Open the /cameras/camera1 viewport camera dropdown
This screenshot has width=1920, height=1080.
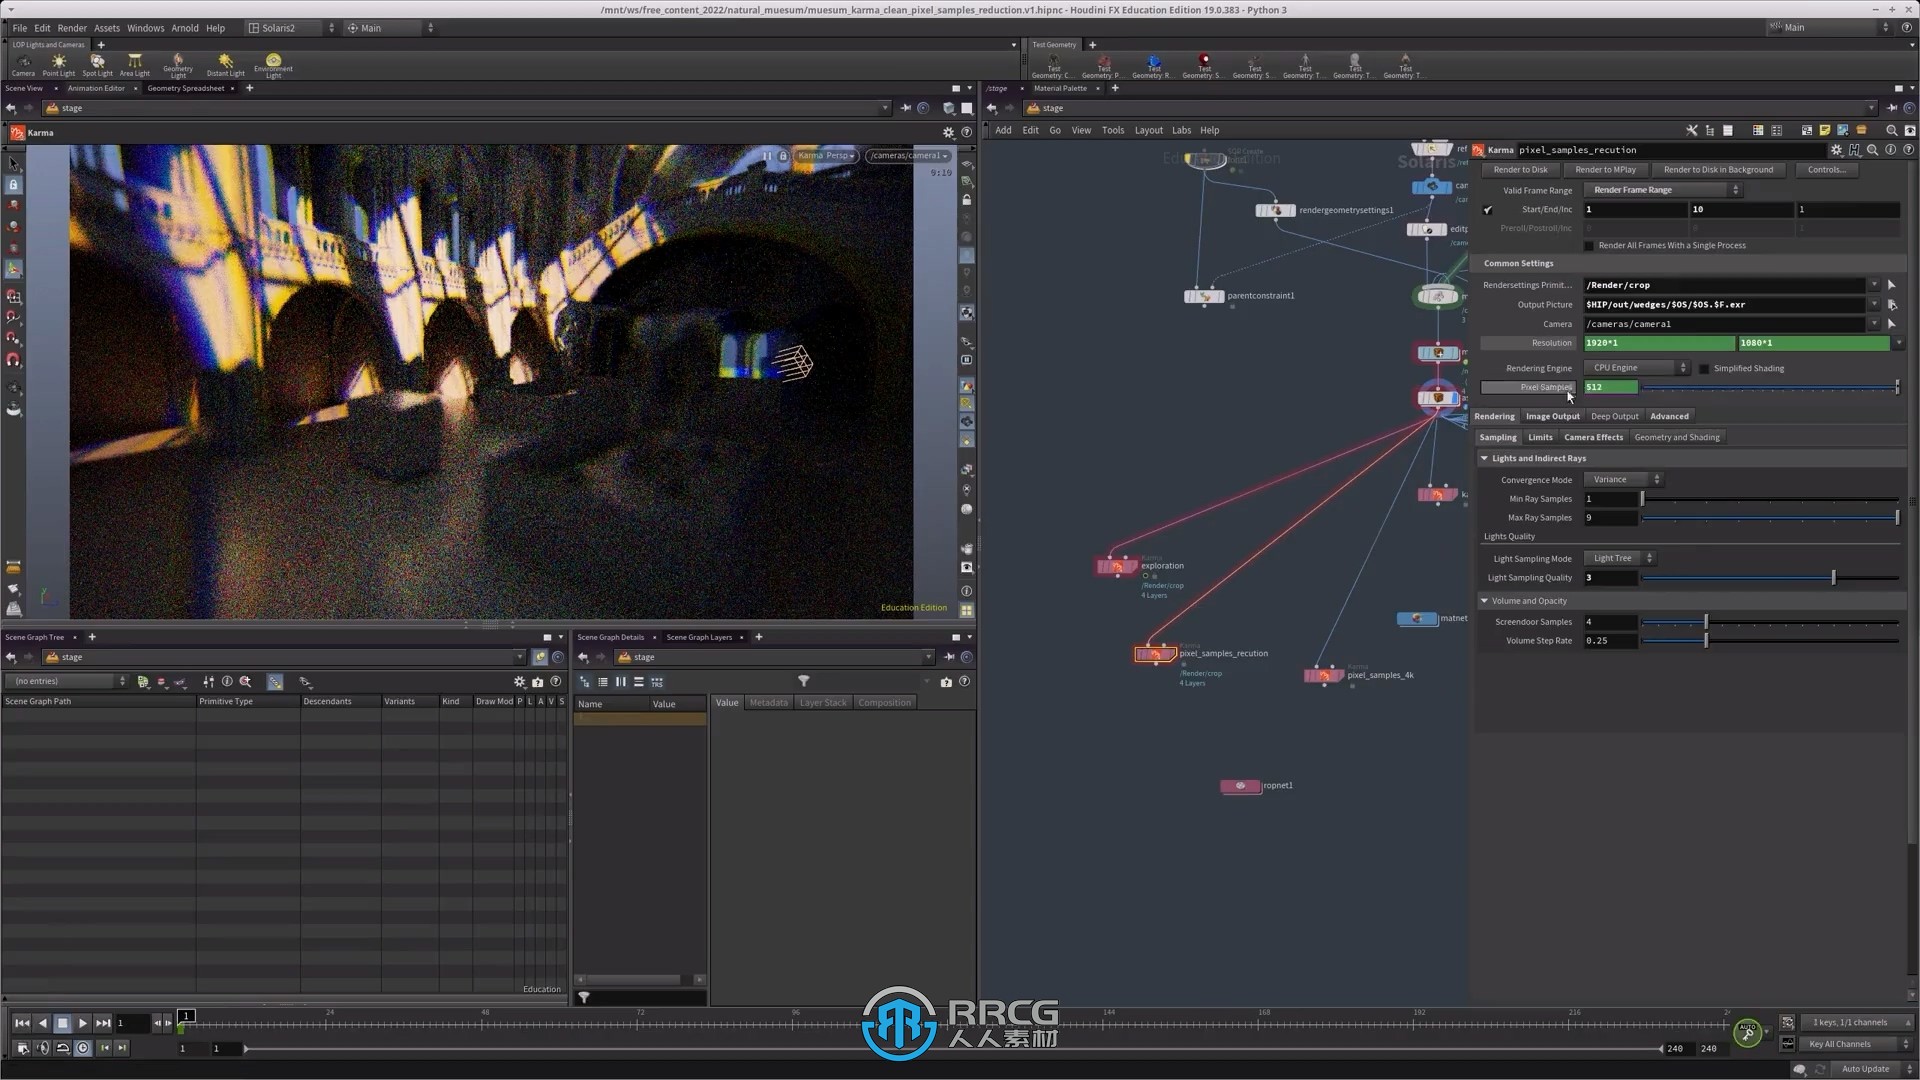(908, 156)
